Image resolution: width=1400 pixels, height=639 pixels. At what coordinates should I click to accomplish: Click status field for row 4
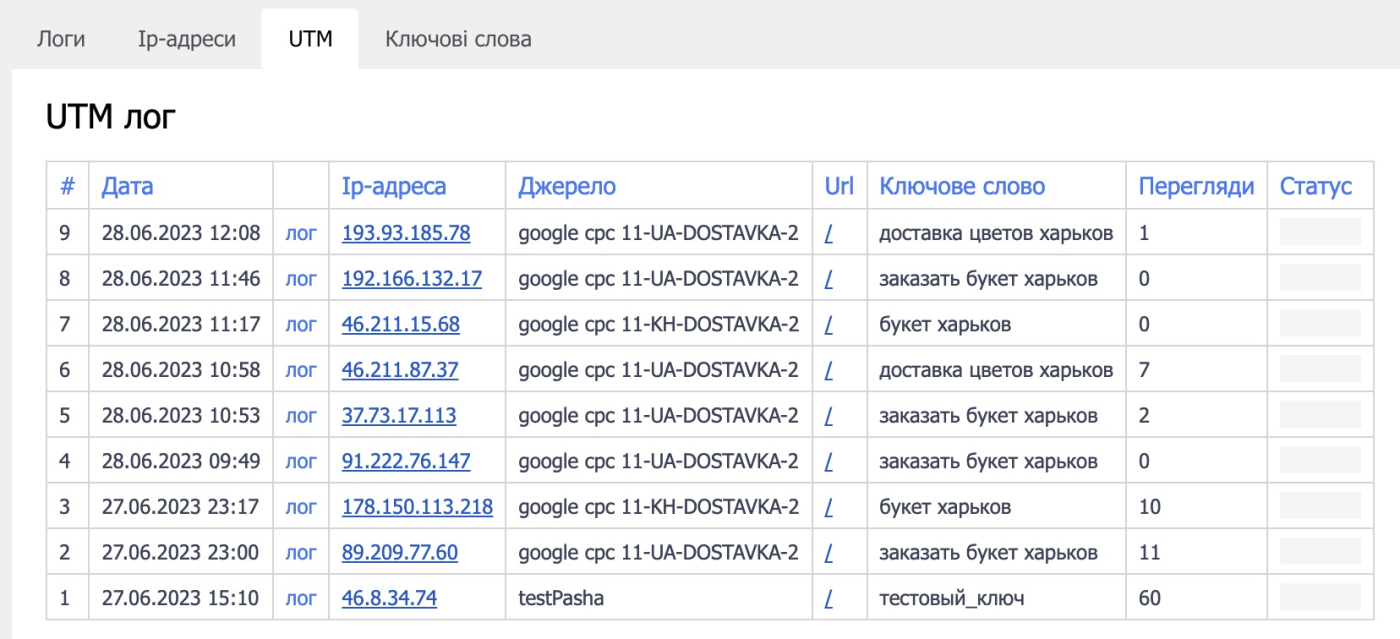1320,461
